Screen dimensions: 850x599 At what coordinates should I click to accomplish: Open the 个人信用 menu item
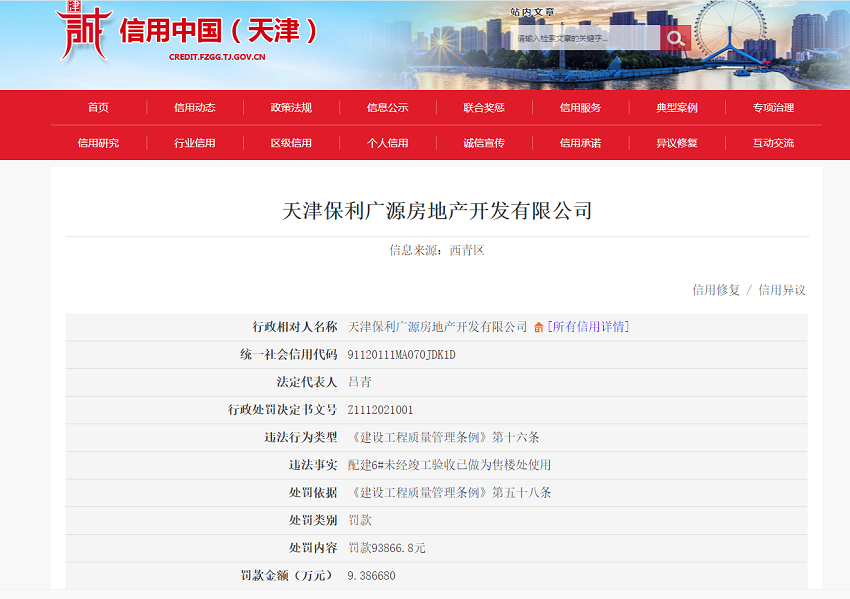point(388,143)
